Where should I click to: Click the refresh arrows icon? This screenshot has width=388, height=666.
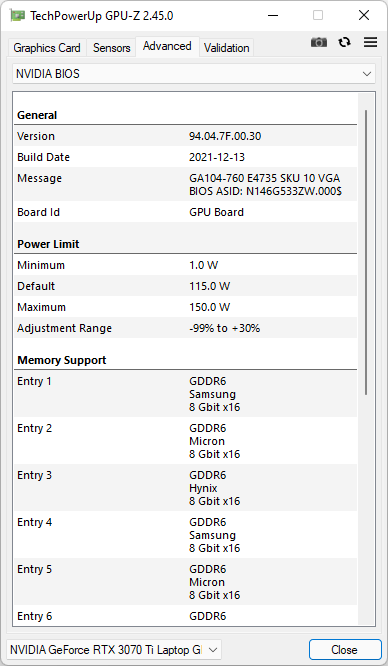coord(345,42)
